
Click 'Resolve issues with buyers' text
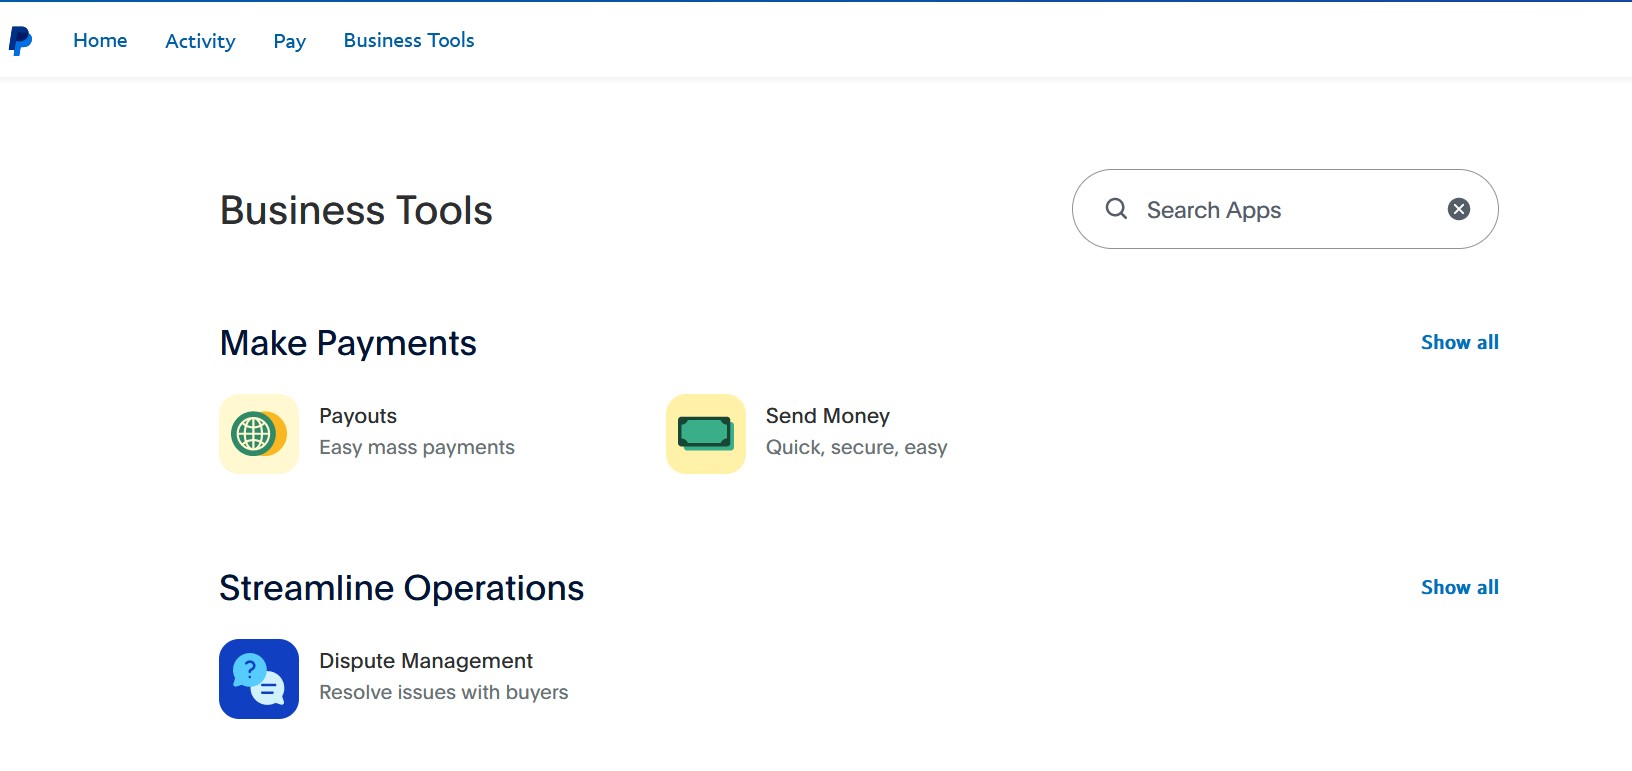[444, 692]
